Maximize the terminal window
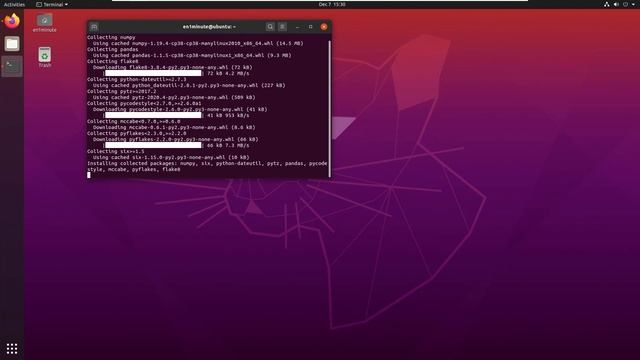Image resolution: width=640 pixels, height=360 pixels. click(x=311, y=27)
